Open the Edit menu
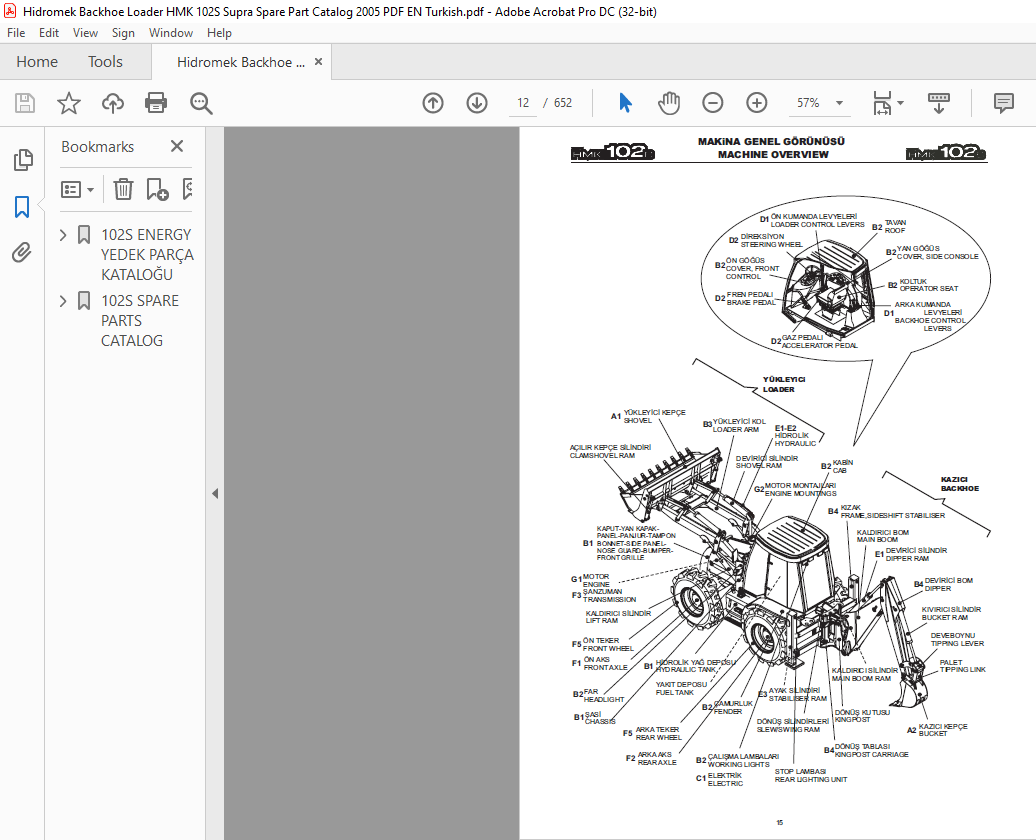Image resolution: width=1036 pixels, height=840 pixels. tap(49, 32)
